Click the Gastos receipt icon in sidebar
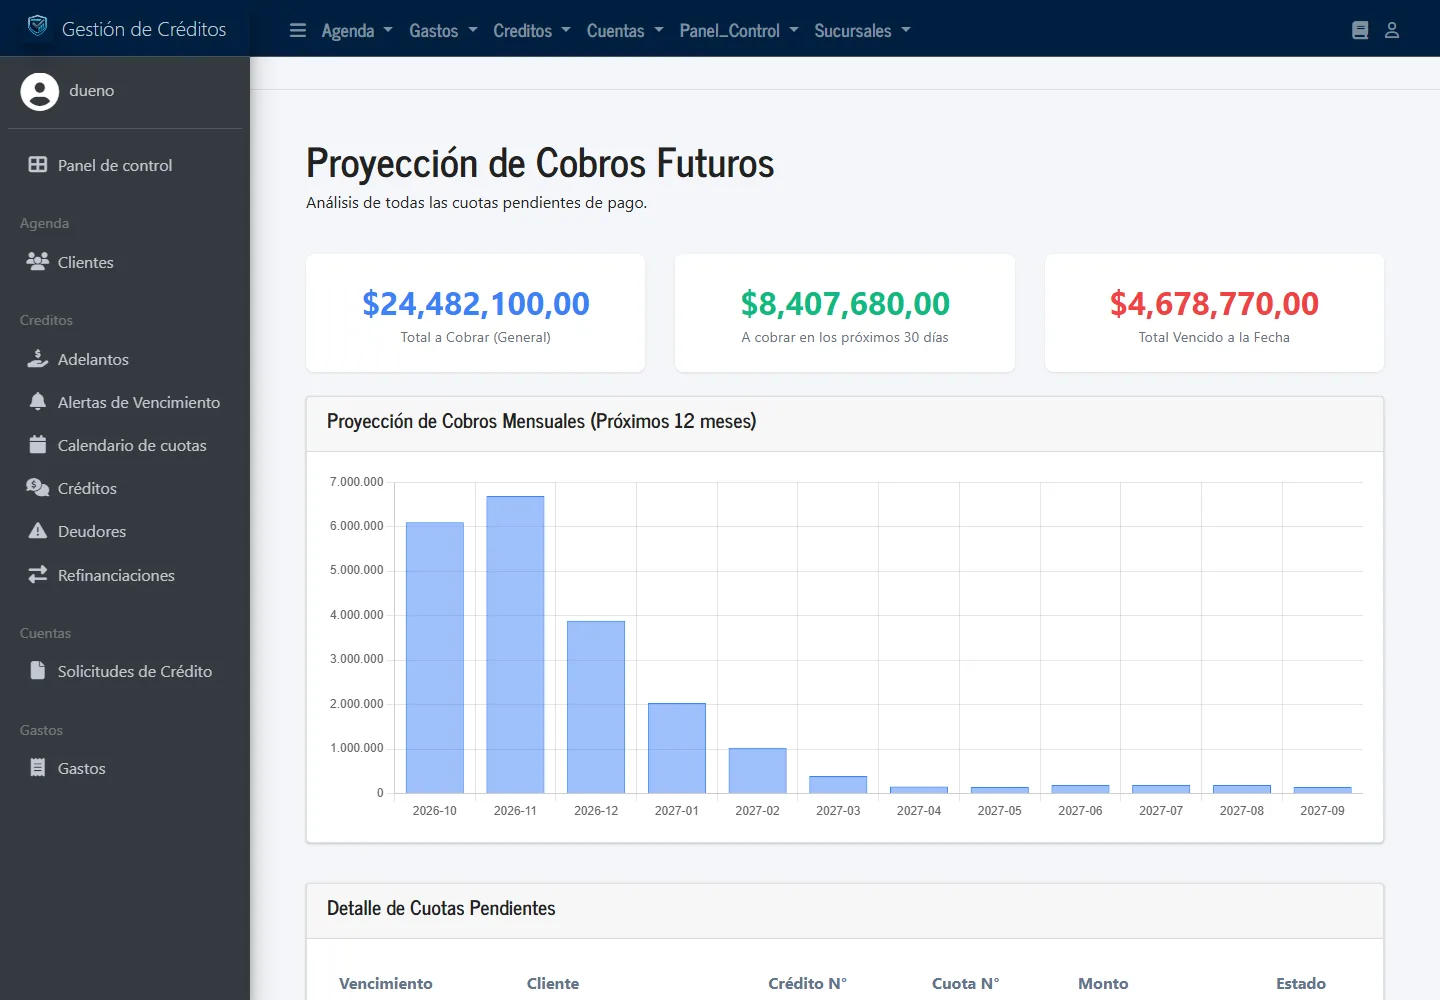The width and height of the screenshot is (1440, 1000). (x=38, y=768)
